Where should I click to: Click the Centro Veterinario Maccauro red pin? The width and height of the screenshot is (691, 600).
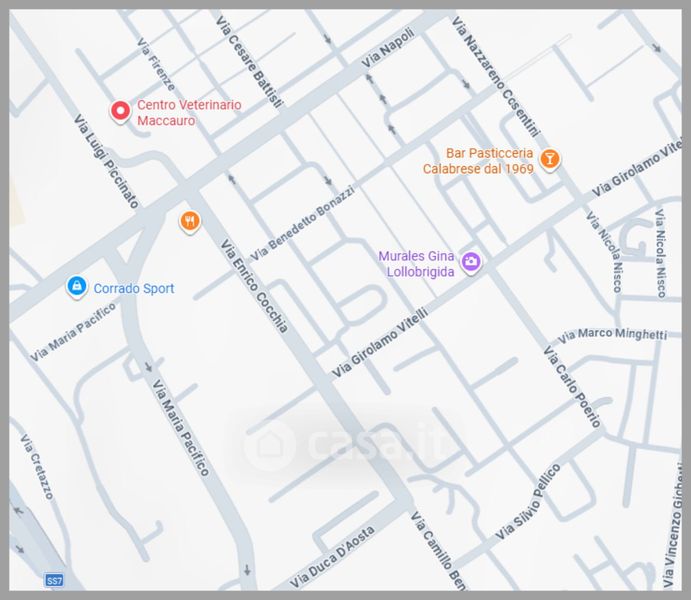120,111
